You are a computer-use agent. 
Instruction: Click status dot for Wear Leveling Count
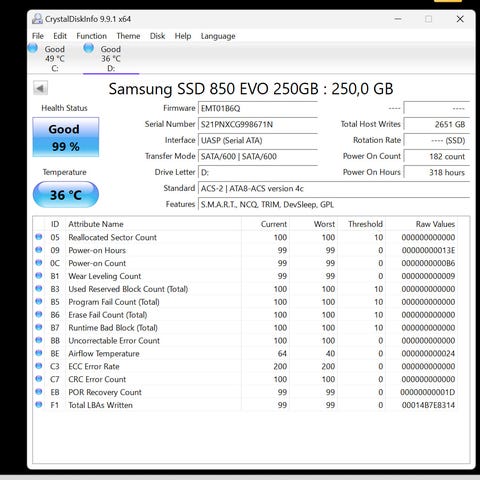pos(39,276)
